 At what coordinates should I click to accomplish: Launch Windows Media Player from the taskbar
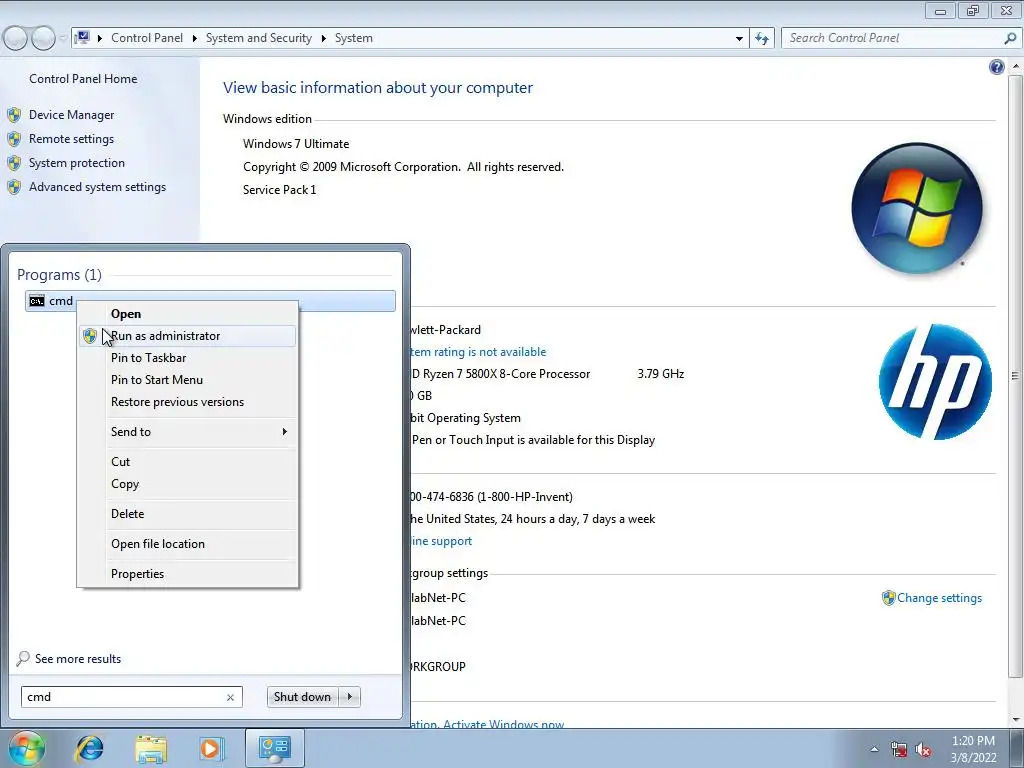211,748
